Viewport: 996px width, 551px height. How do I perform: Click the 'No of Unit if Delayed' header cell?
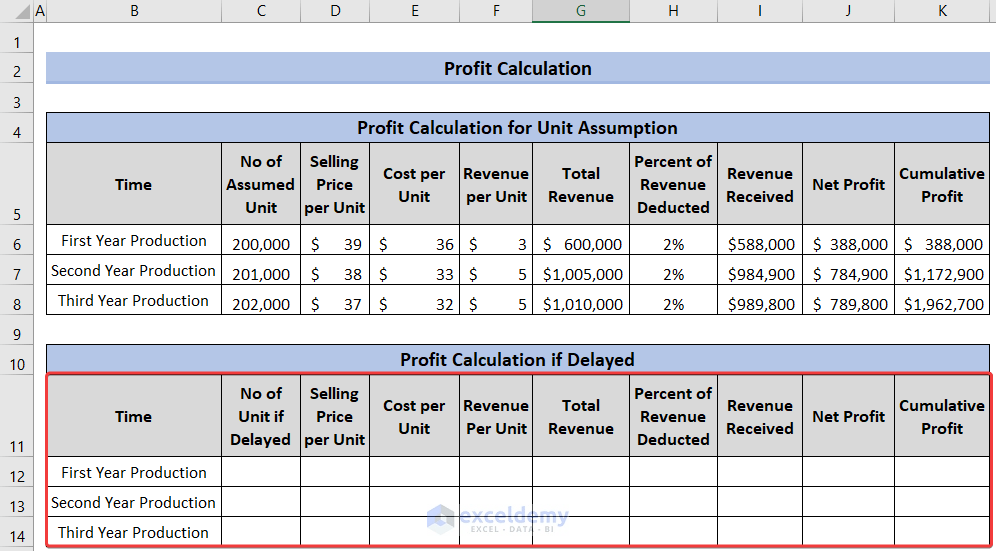click(261, 416)
